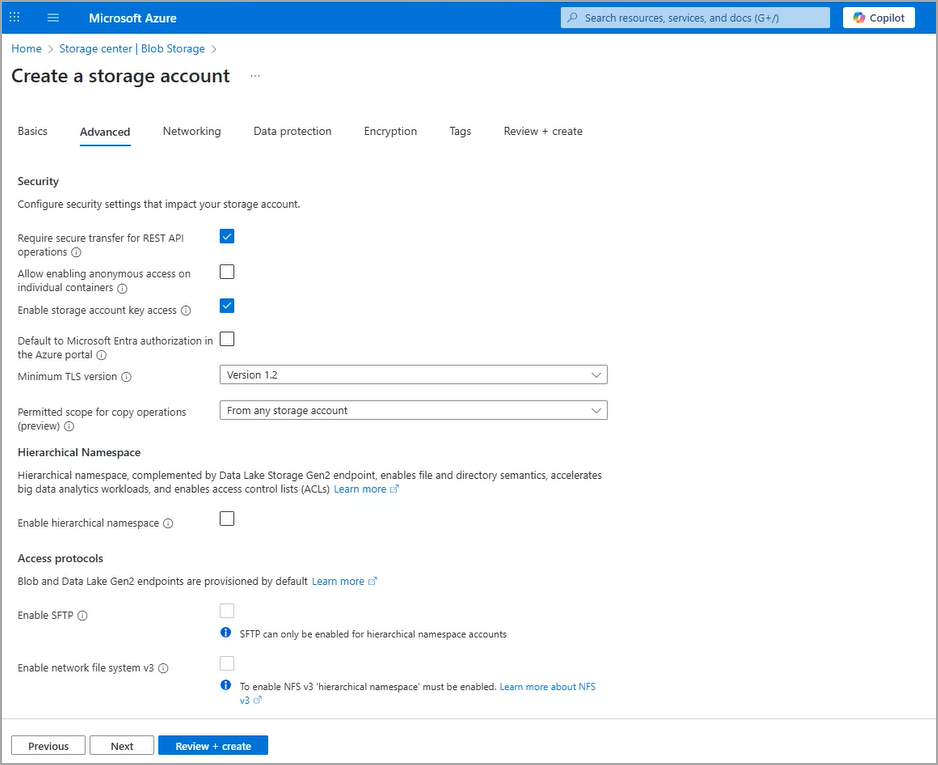This screenshot has width=938, height=765.
Task: Click the blue Review + create button
Action: pyautogui.click(x=213, y=746)
